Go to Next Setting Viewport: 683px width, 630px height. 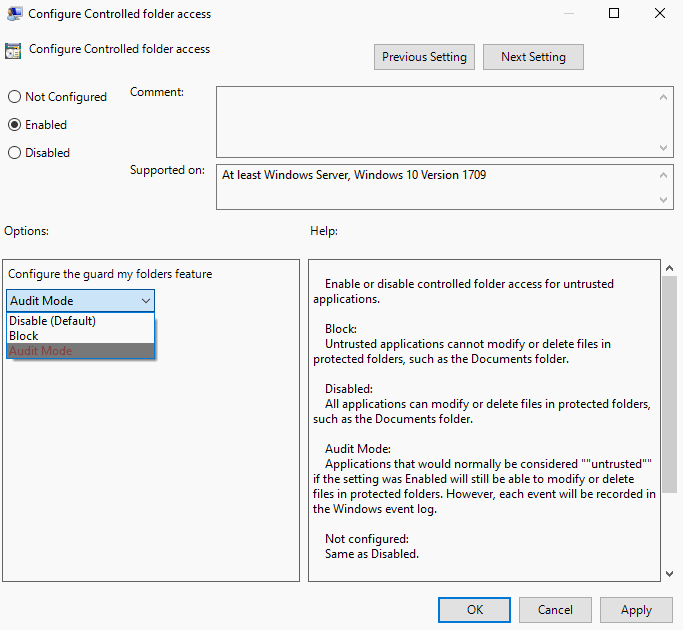[x=533, y=57]
